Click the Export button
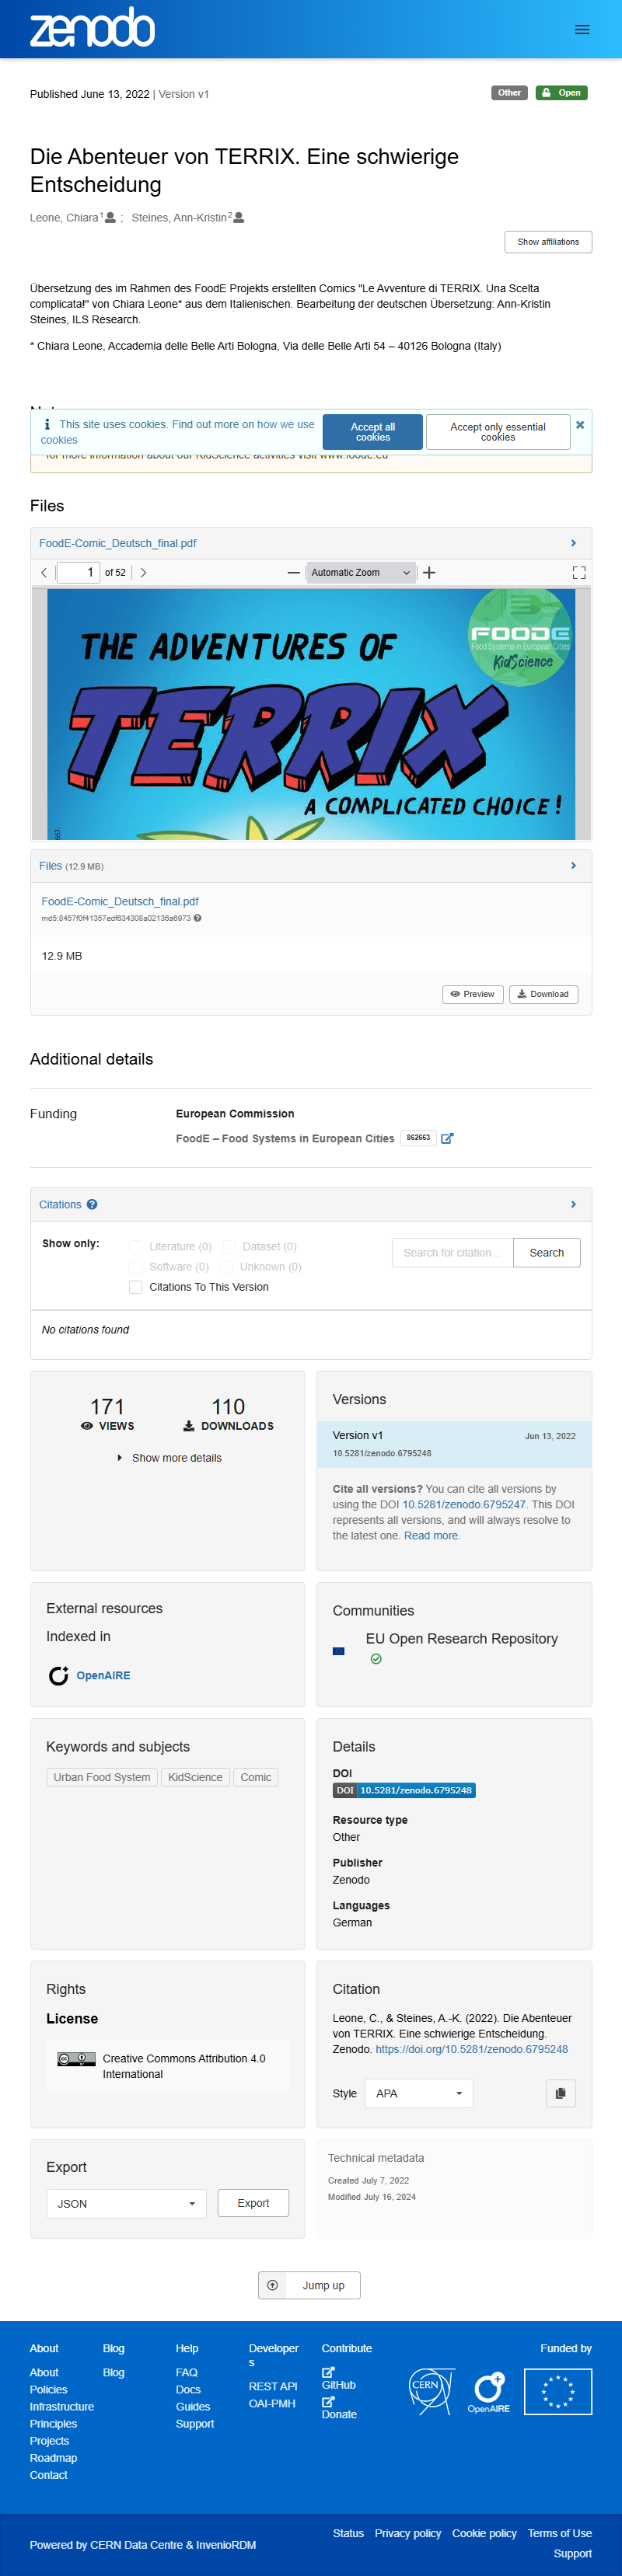Image resolution: width=622 pixels, height=2576 pixels. coord(253,2203)
